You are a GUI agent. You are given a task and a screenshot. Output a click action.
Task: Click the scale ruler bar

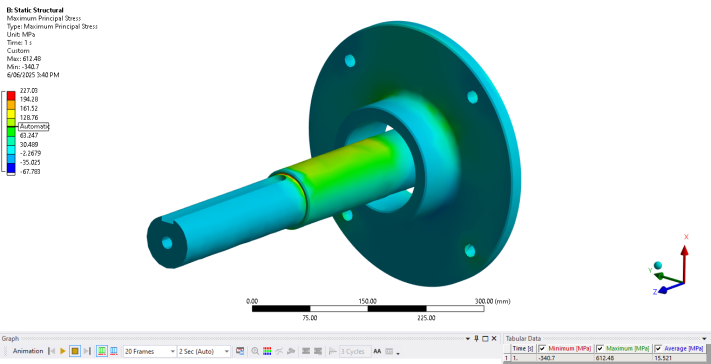pos(368,309)
